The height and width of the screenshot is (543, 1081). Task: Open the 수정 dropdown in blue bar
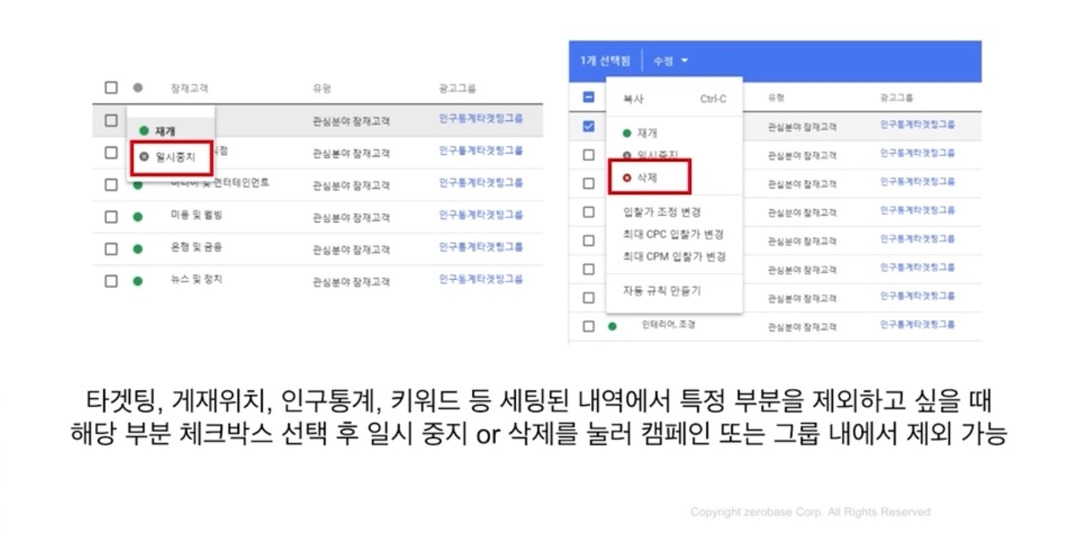[x=671, y=61]
